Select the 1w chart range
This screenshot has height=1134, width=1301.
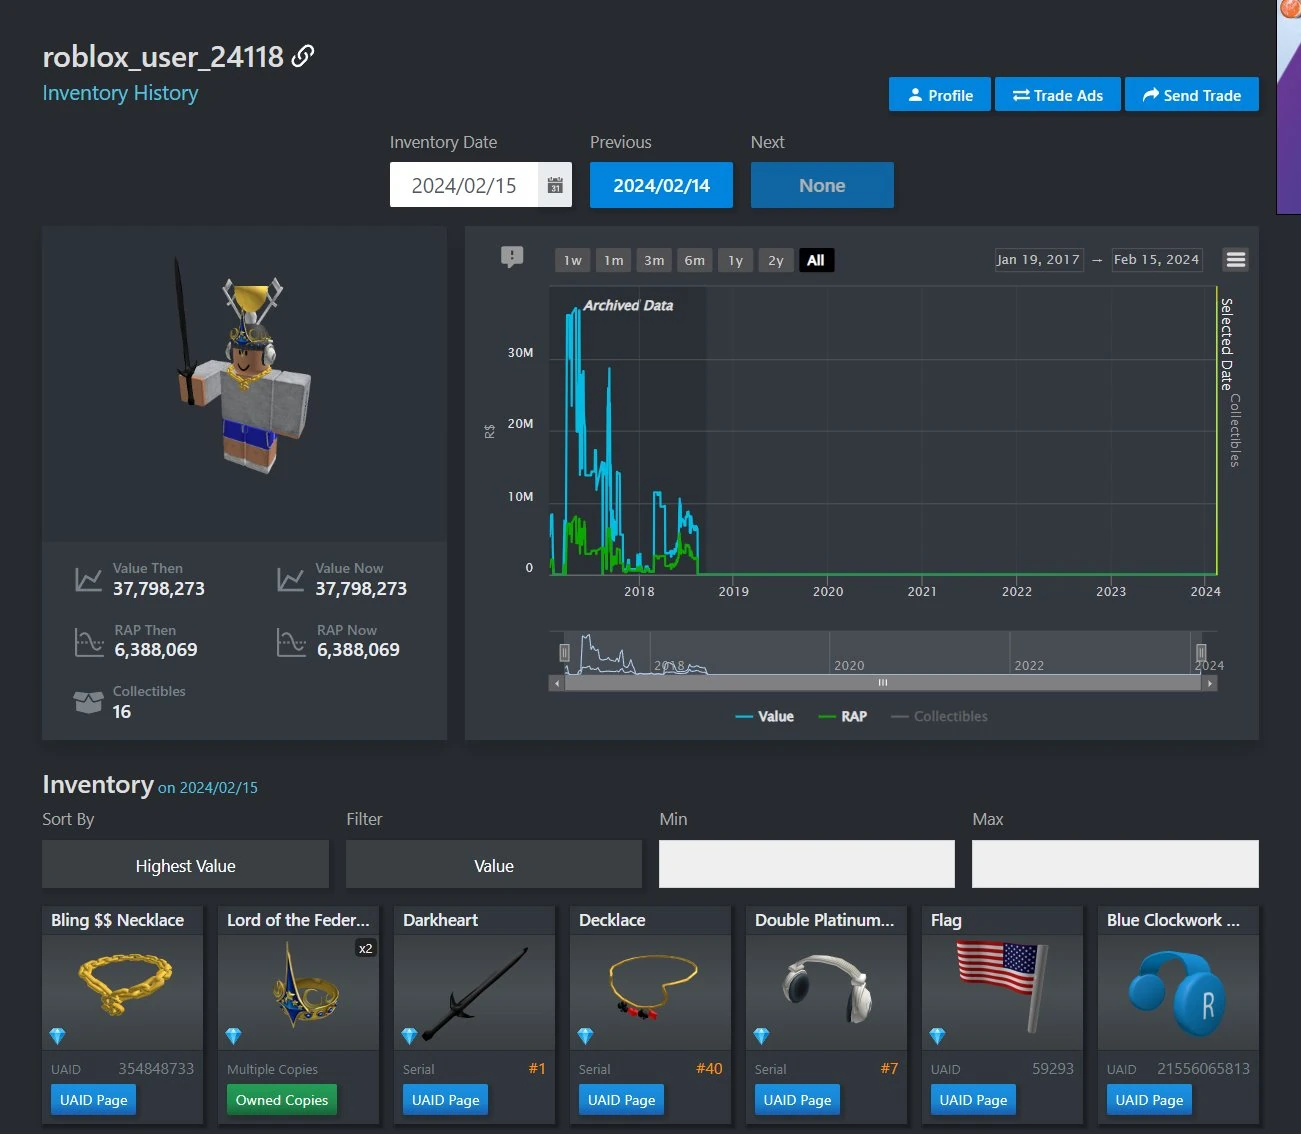click(x=573, y=260)
